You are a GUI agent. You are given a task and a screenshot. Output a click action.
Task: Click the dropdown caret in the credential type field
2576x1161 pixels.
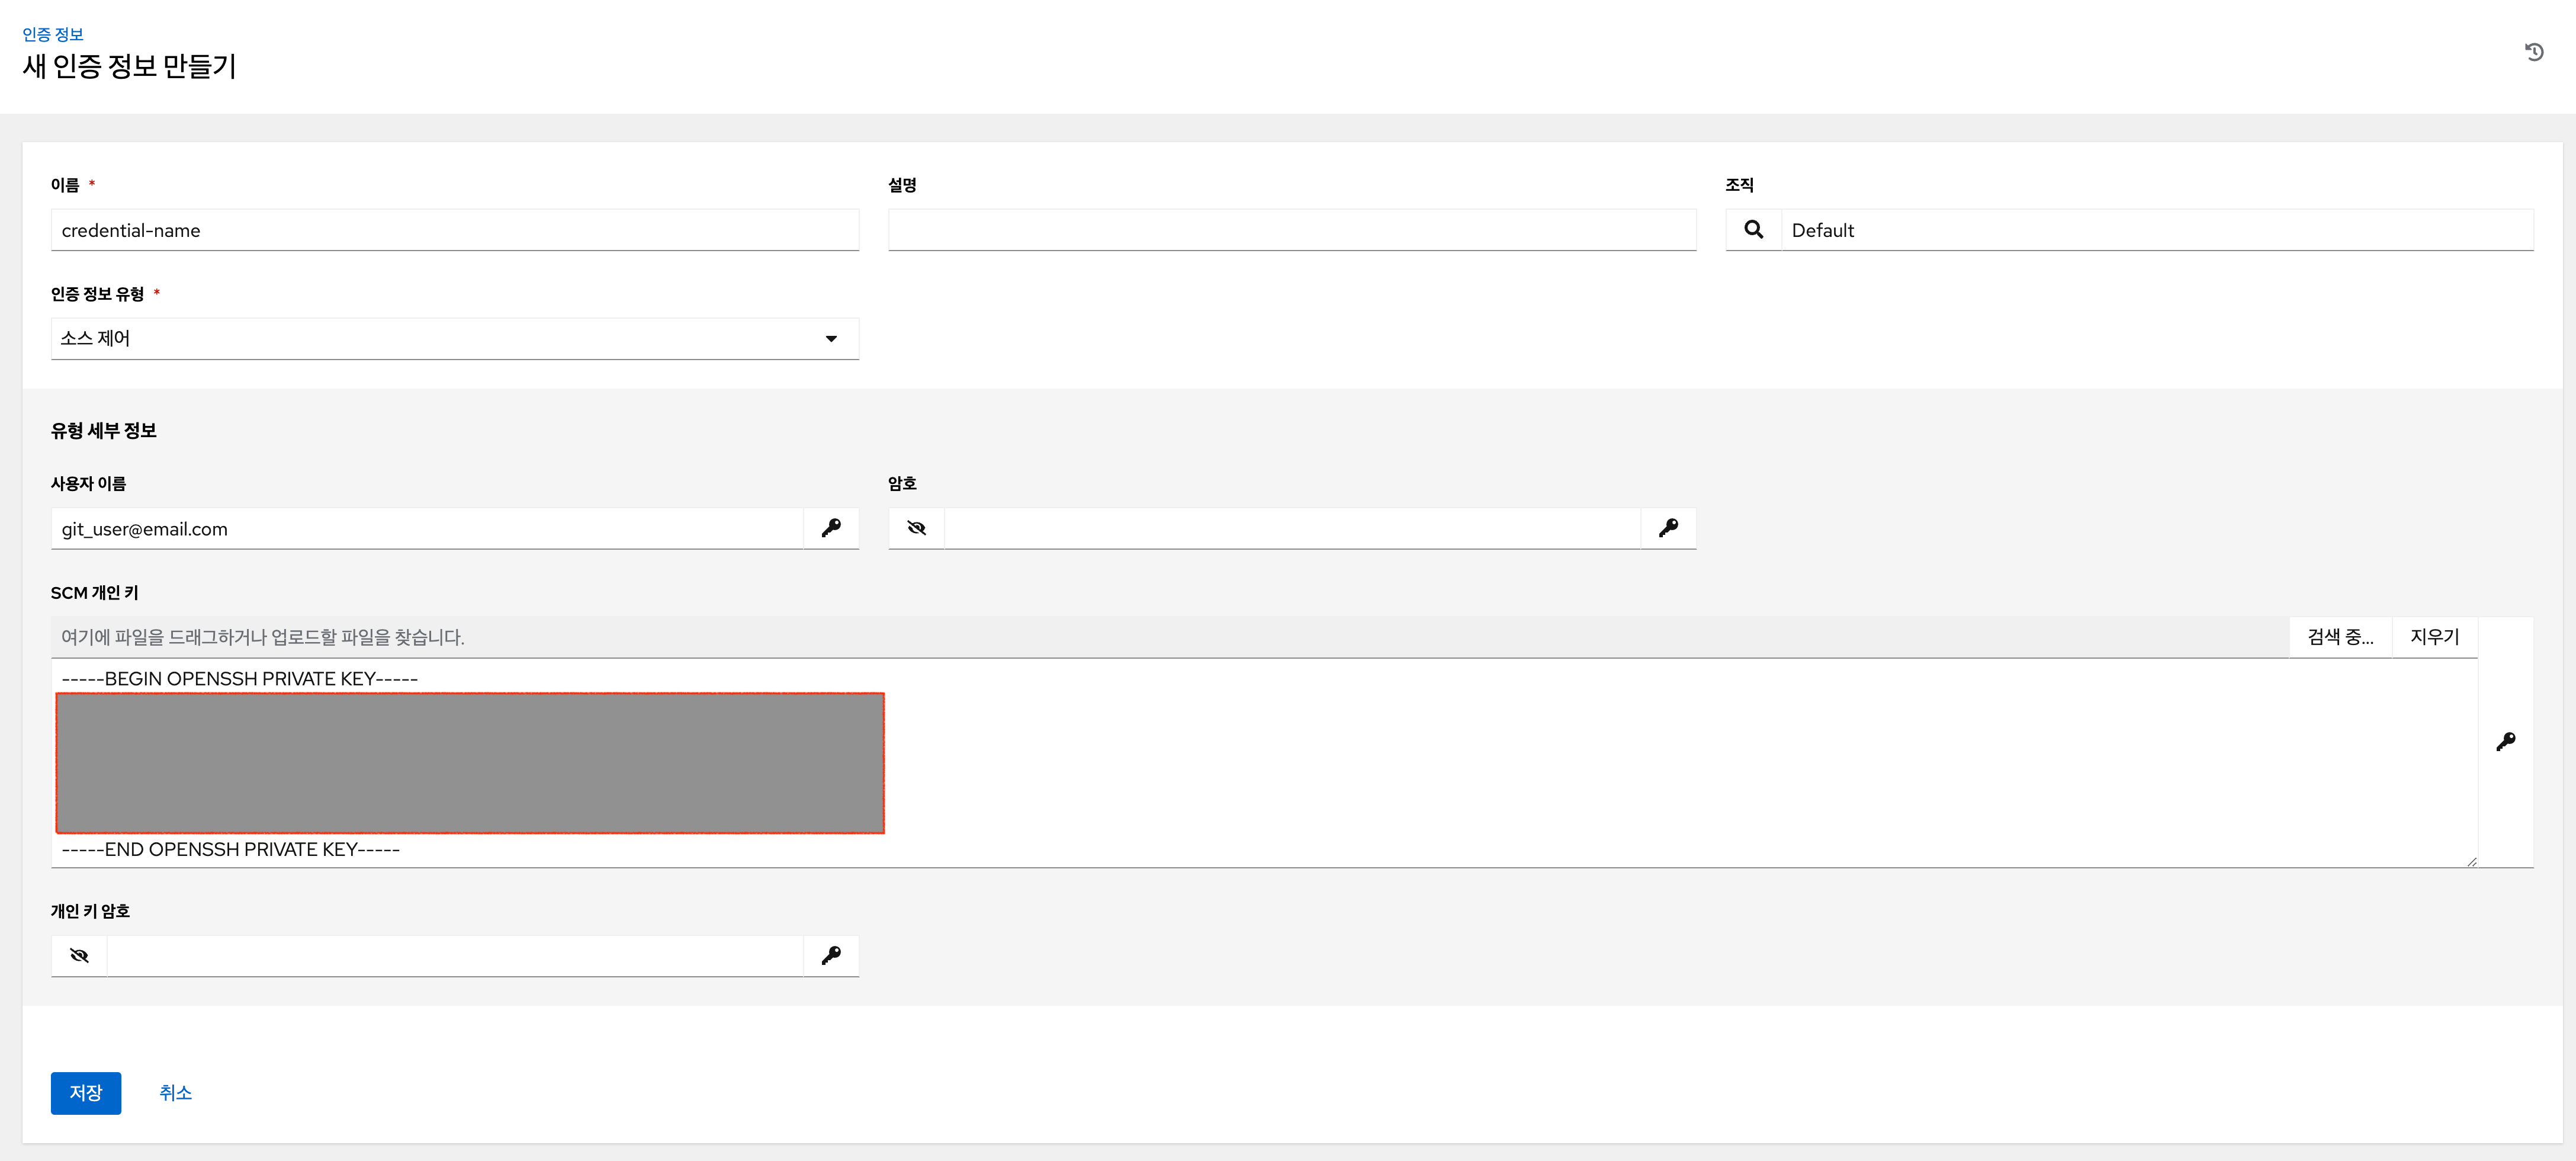click(x=831, y=339)
